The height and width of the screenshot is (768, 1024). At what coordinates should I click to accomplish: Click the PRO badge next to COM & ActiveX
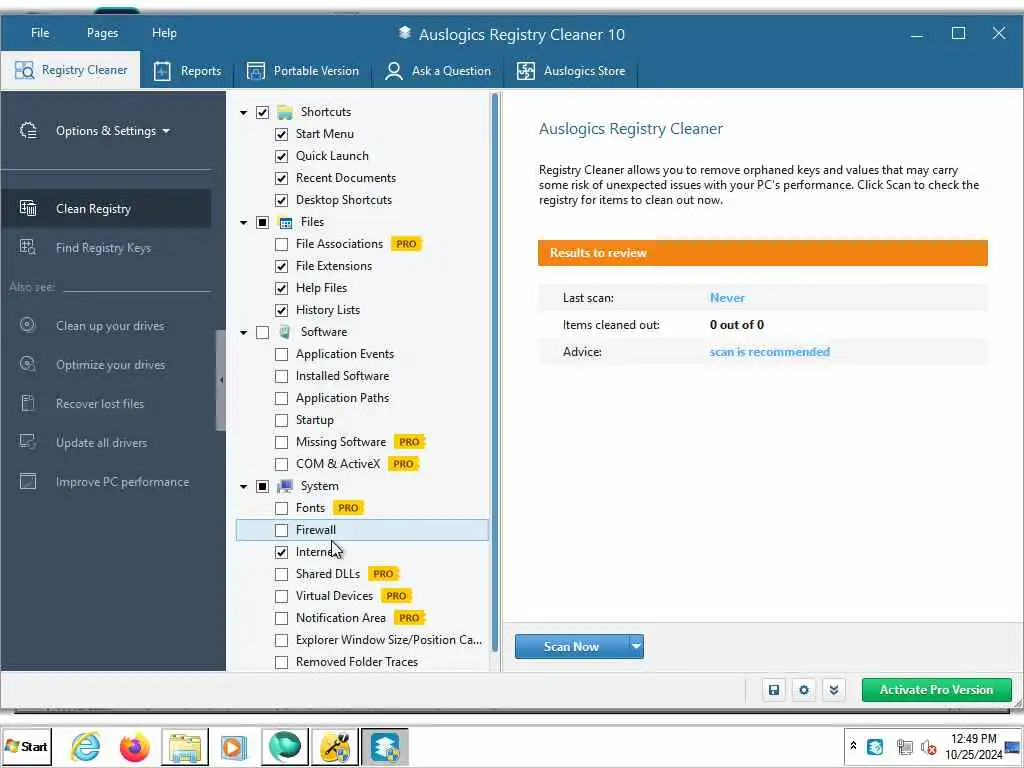[403, 464]
